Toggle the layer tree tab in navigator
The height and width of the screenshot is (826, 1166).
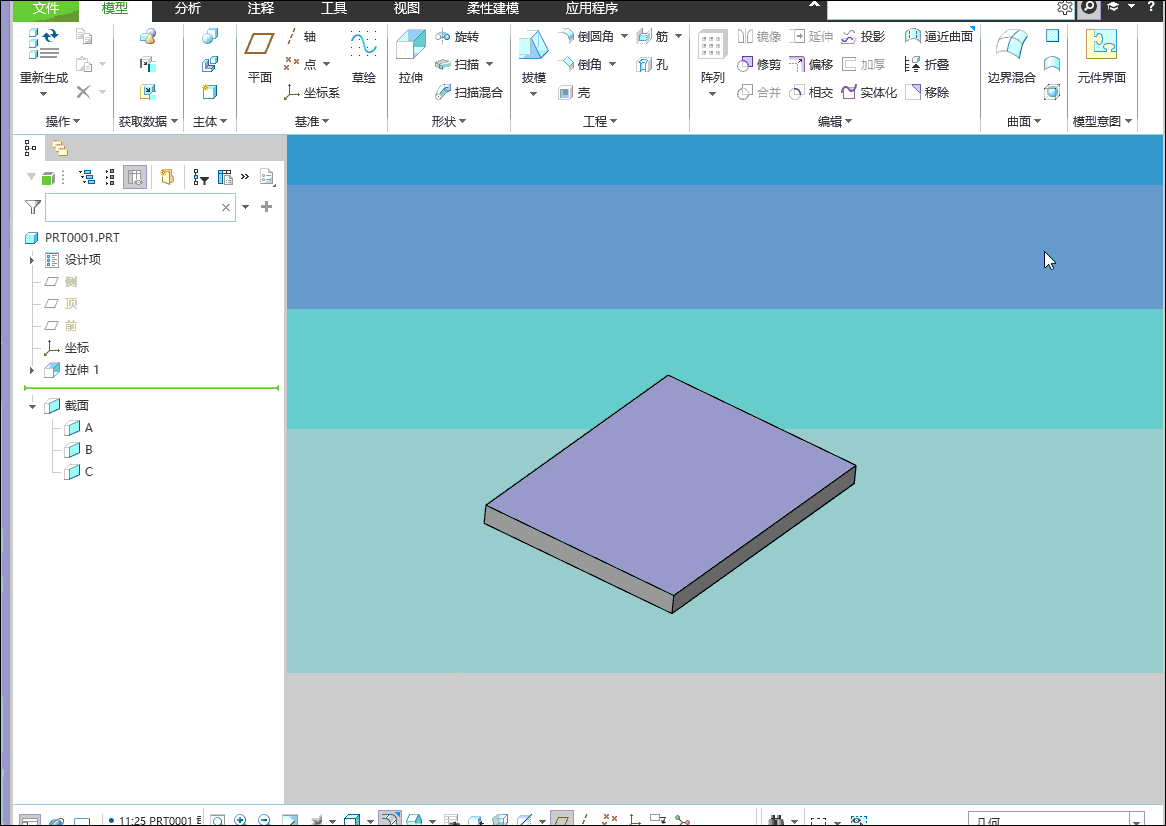click(60, 148)
